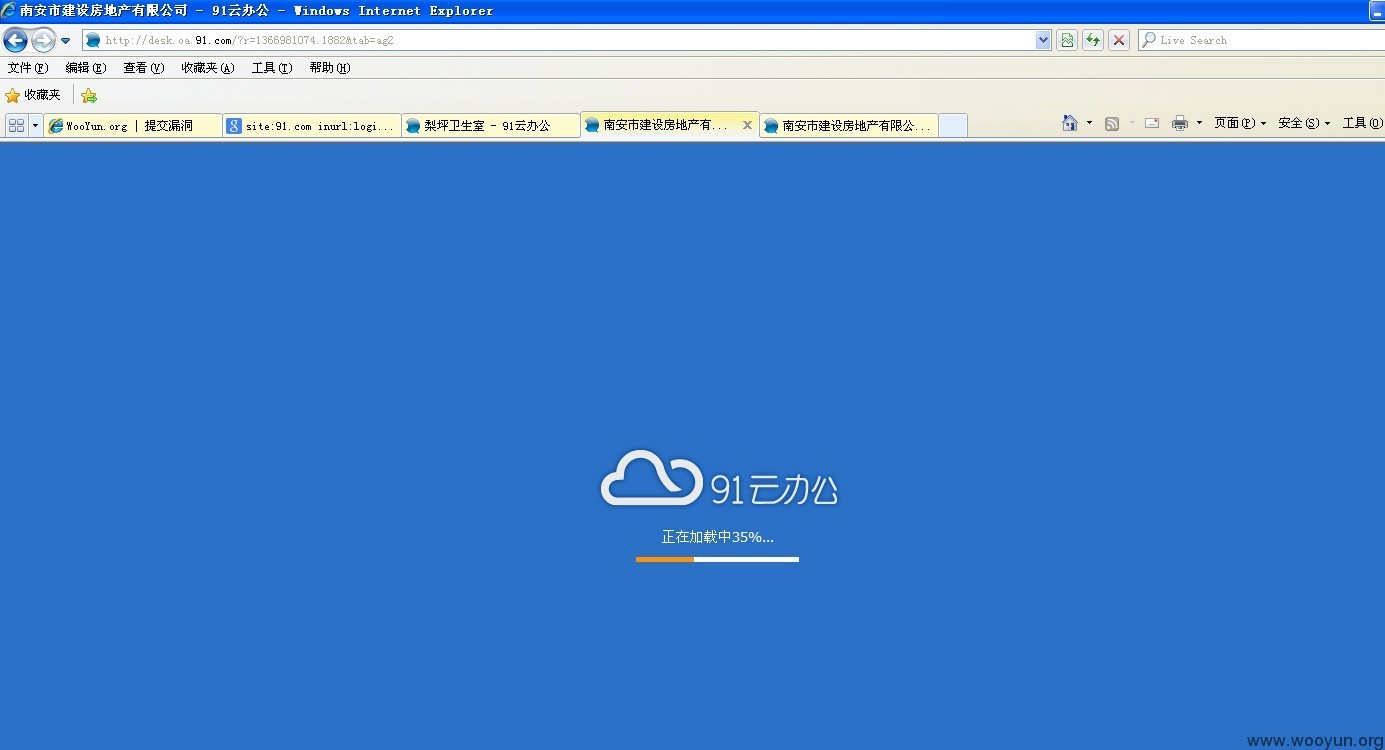Stop loading with the red X button

pyautogui.click(x=1119, y=40)
